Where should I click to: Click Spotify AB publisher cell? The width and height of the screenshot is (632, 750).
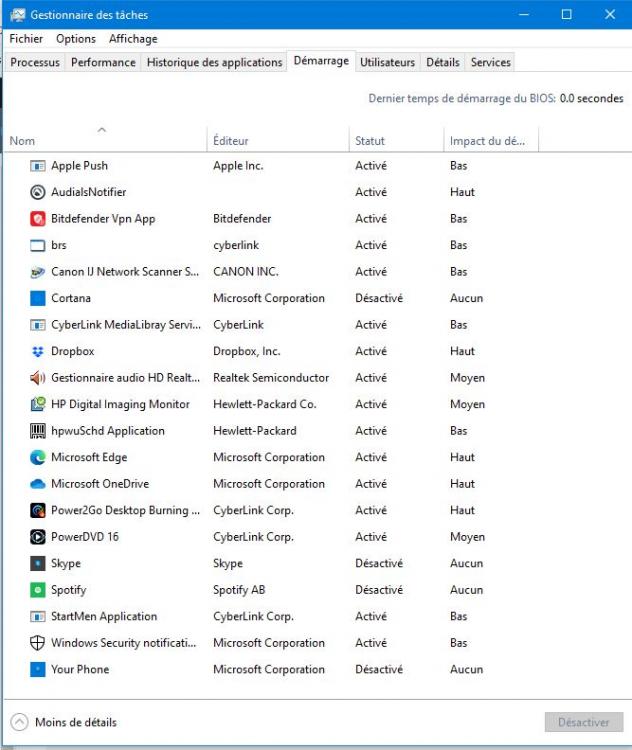(x=239, y=590)
